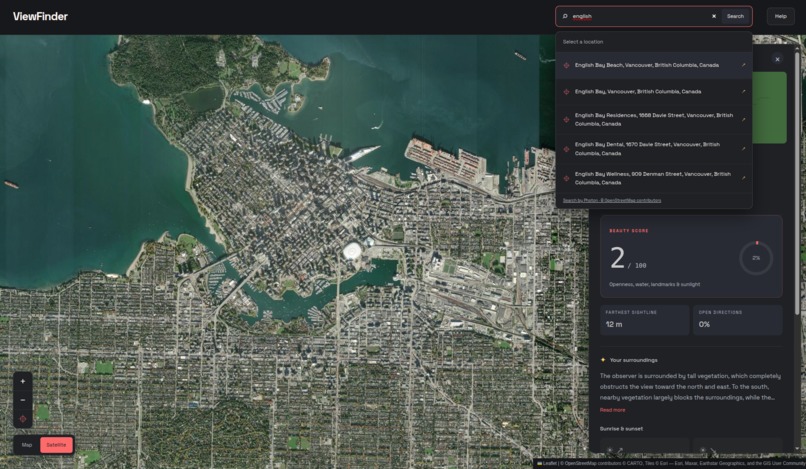Click the 'Your surroundings' heading
Screen dimensions: 806x469
pyautogui.click(x=633, y=360)
